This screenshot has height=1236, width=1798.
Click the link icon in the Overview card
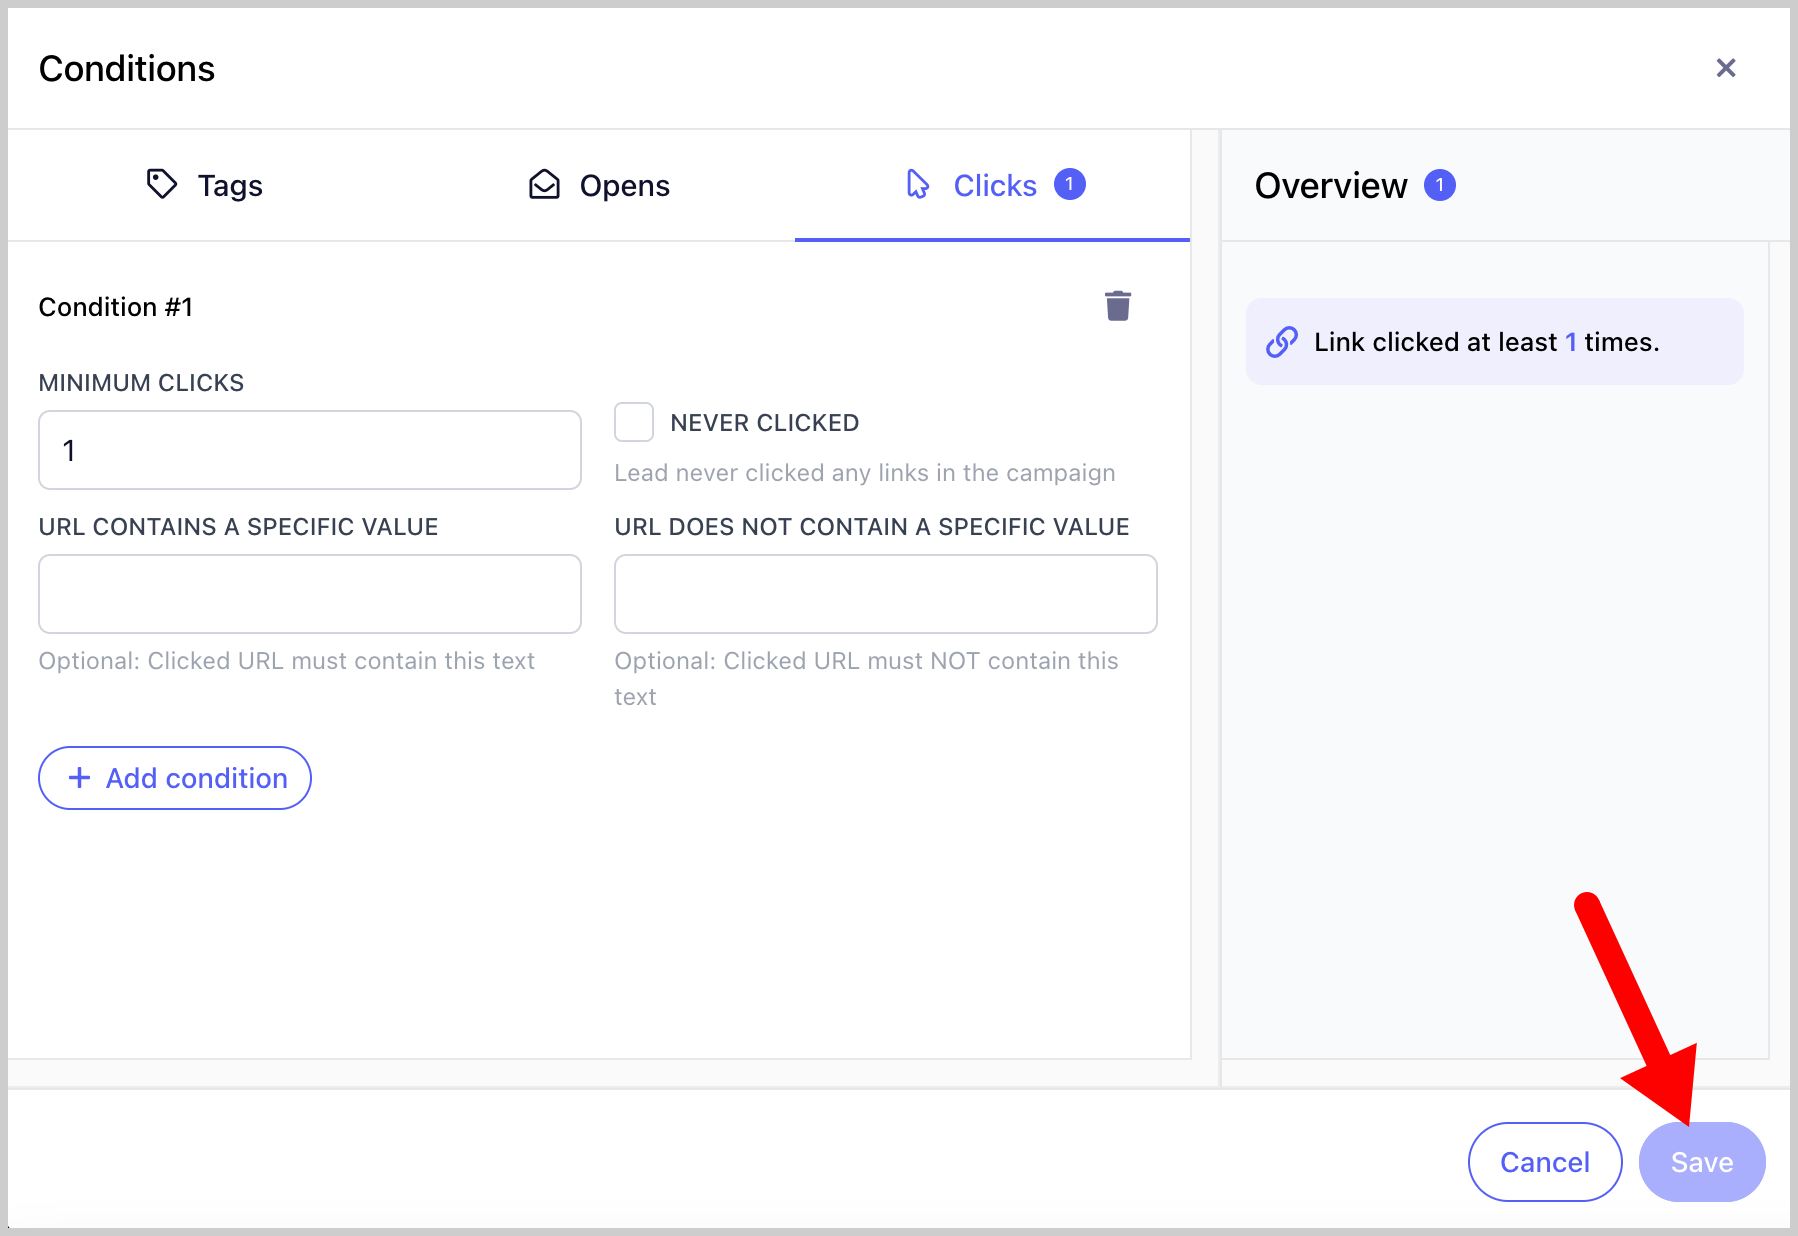click(x=1281, y=342)
